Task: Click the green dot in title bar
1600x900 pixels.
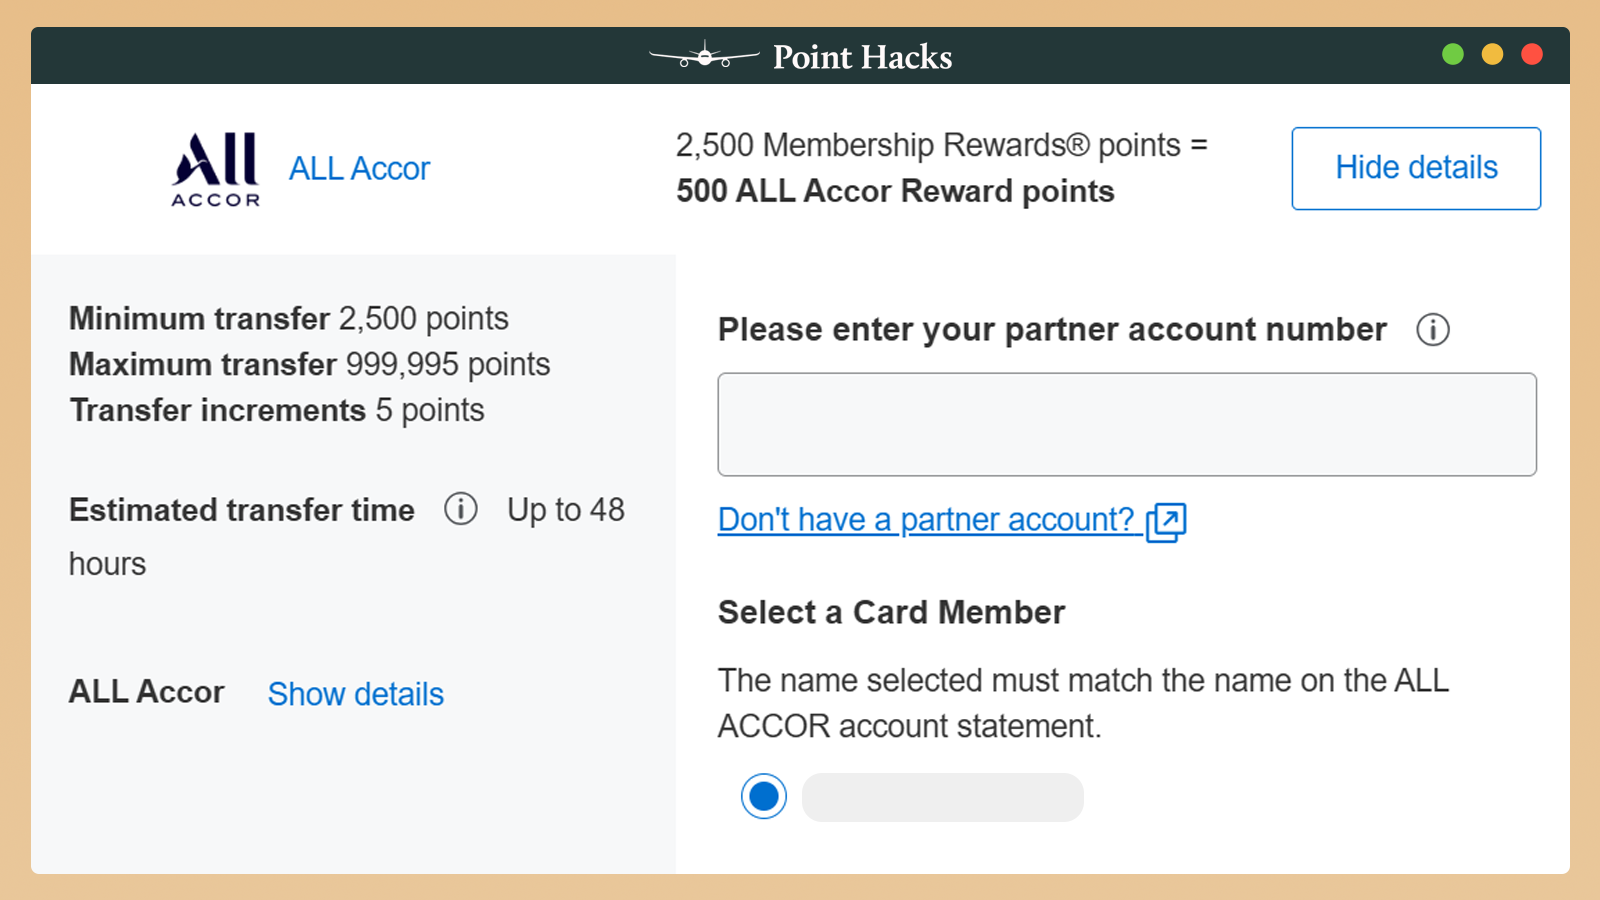Action: pos(1453,55)
